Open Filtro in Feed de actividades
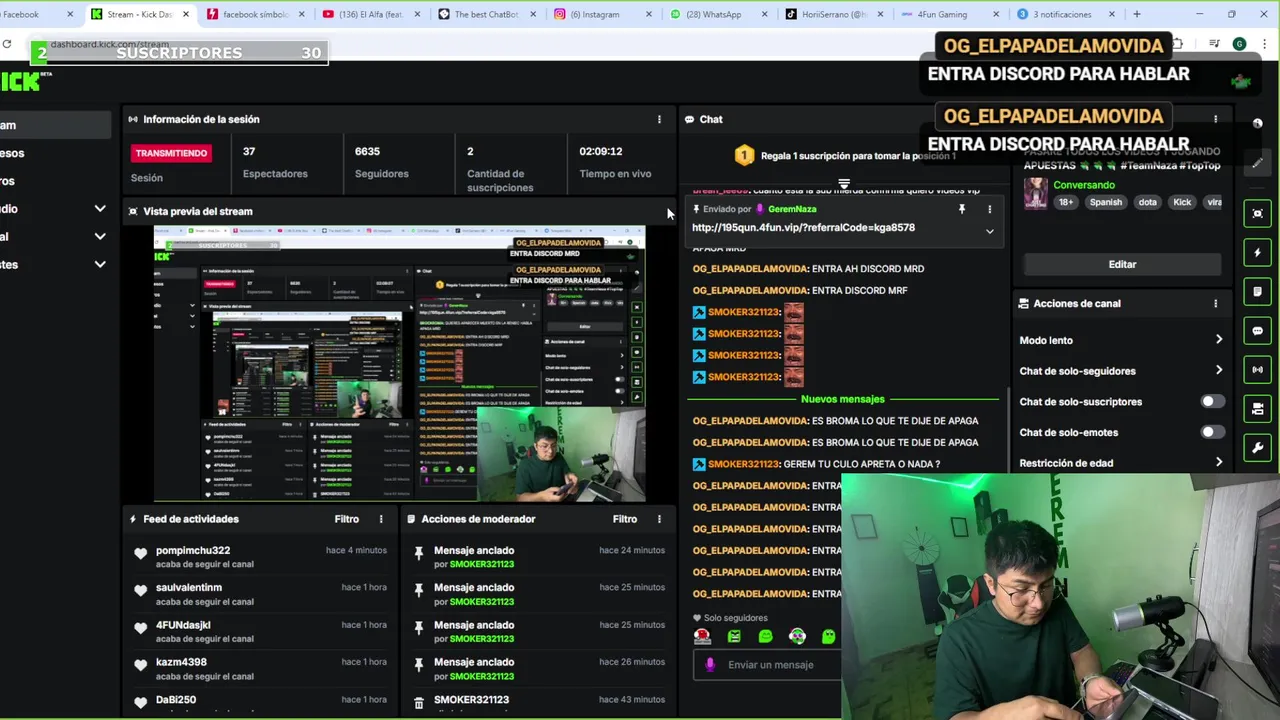 (x=347, y=519)
